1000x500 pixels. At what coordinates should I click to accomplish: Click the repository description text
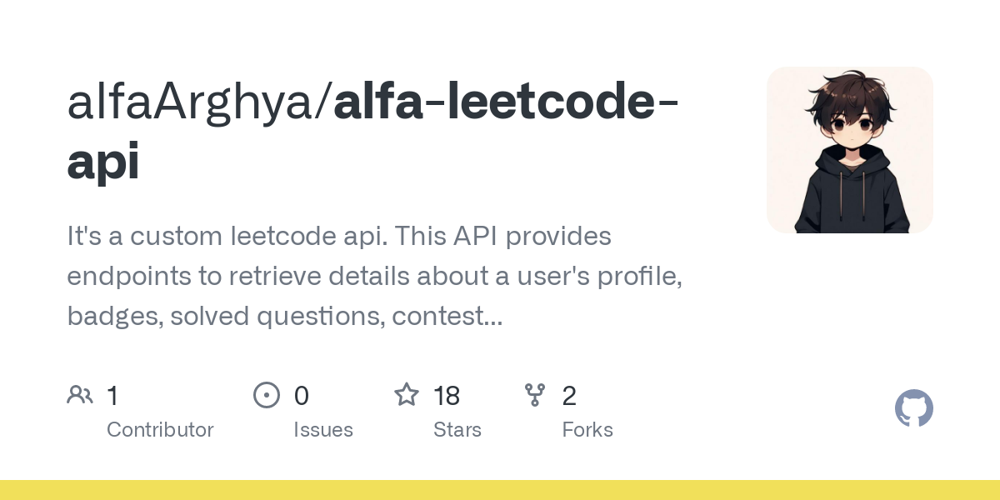point(375,276)
